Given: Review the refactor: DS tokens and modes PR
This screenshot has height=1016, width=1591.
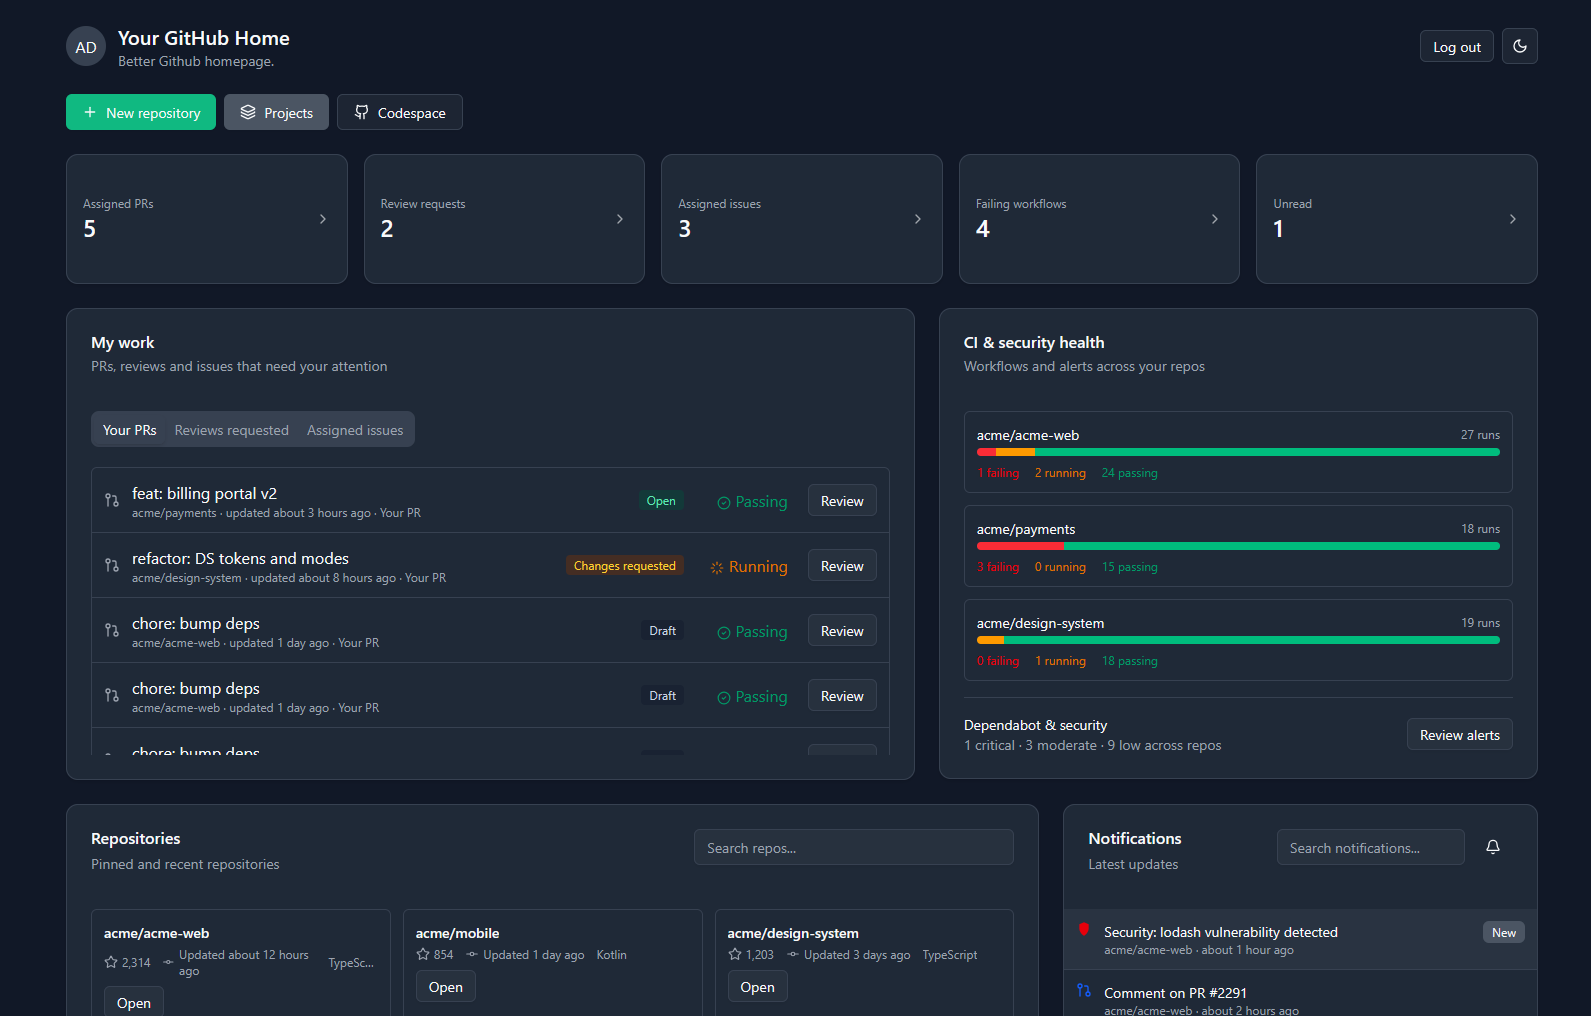Looking at the screenshot, I should [x=842, y=565].
